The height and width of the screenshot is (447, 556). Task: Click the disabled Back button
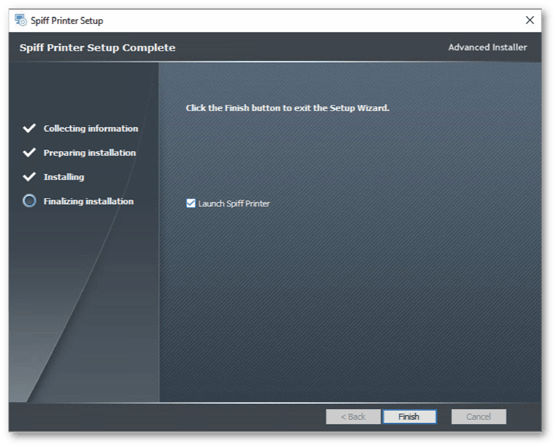coord(353,417)
